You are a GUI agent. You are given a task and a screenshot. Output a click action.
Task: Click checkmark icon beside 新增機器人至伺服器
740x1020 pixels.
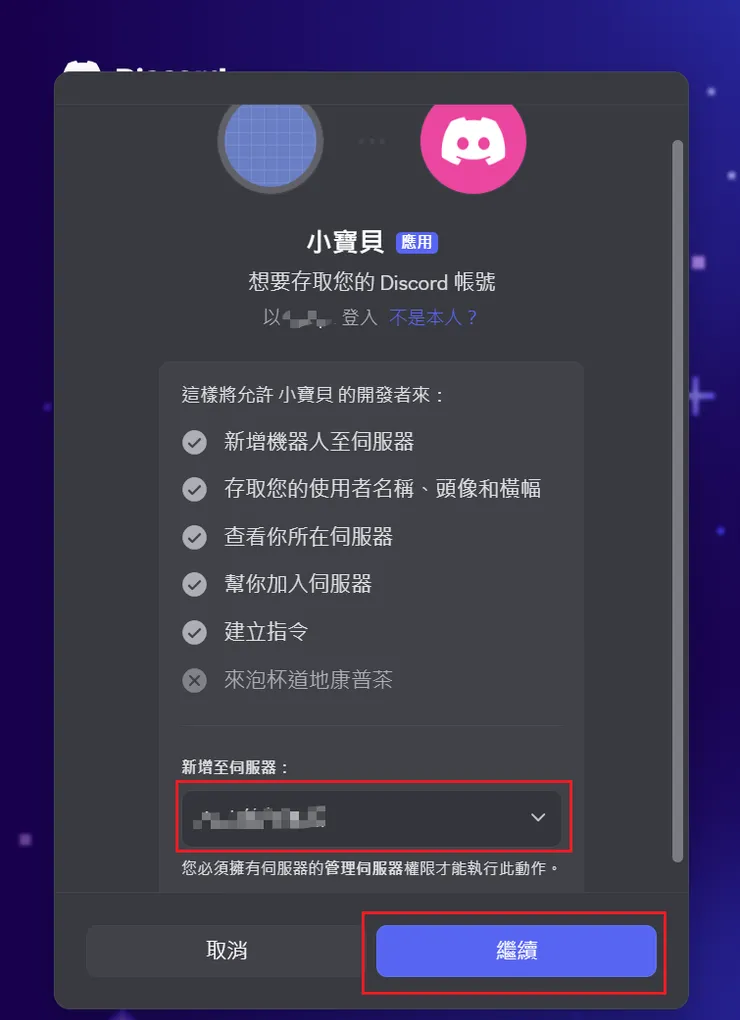[194, 442]
